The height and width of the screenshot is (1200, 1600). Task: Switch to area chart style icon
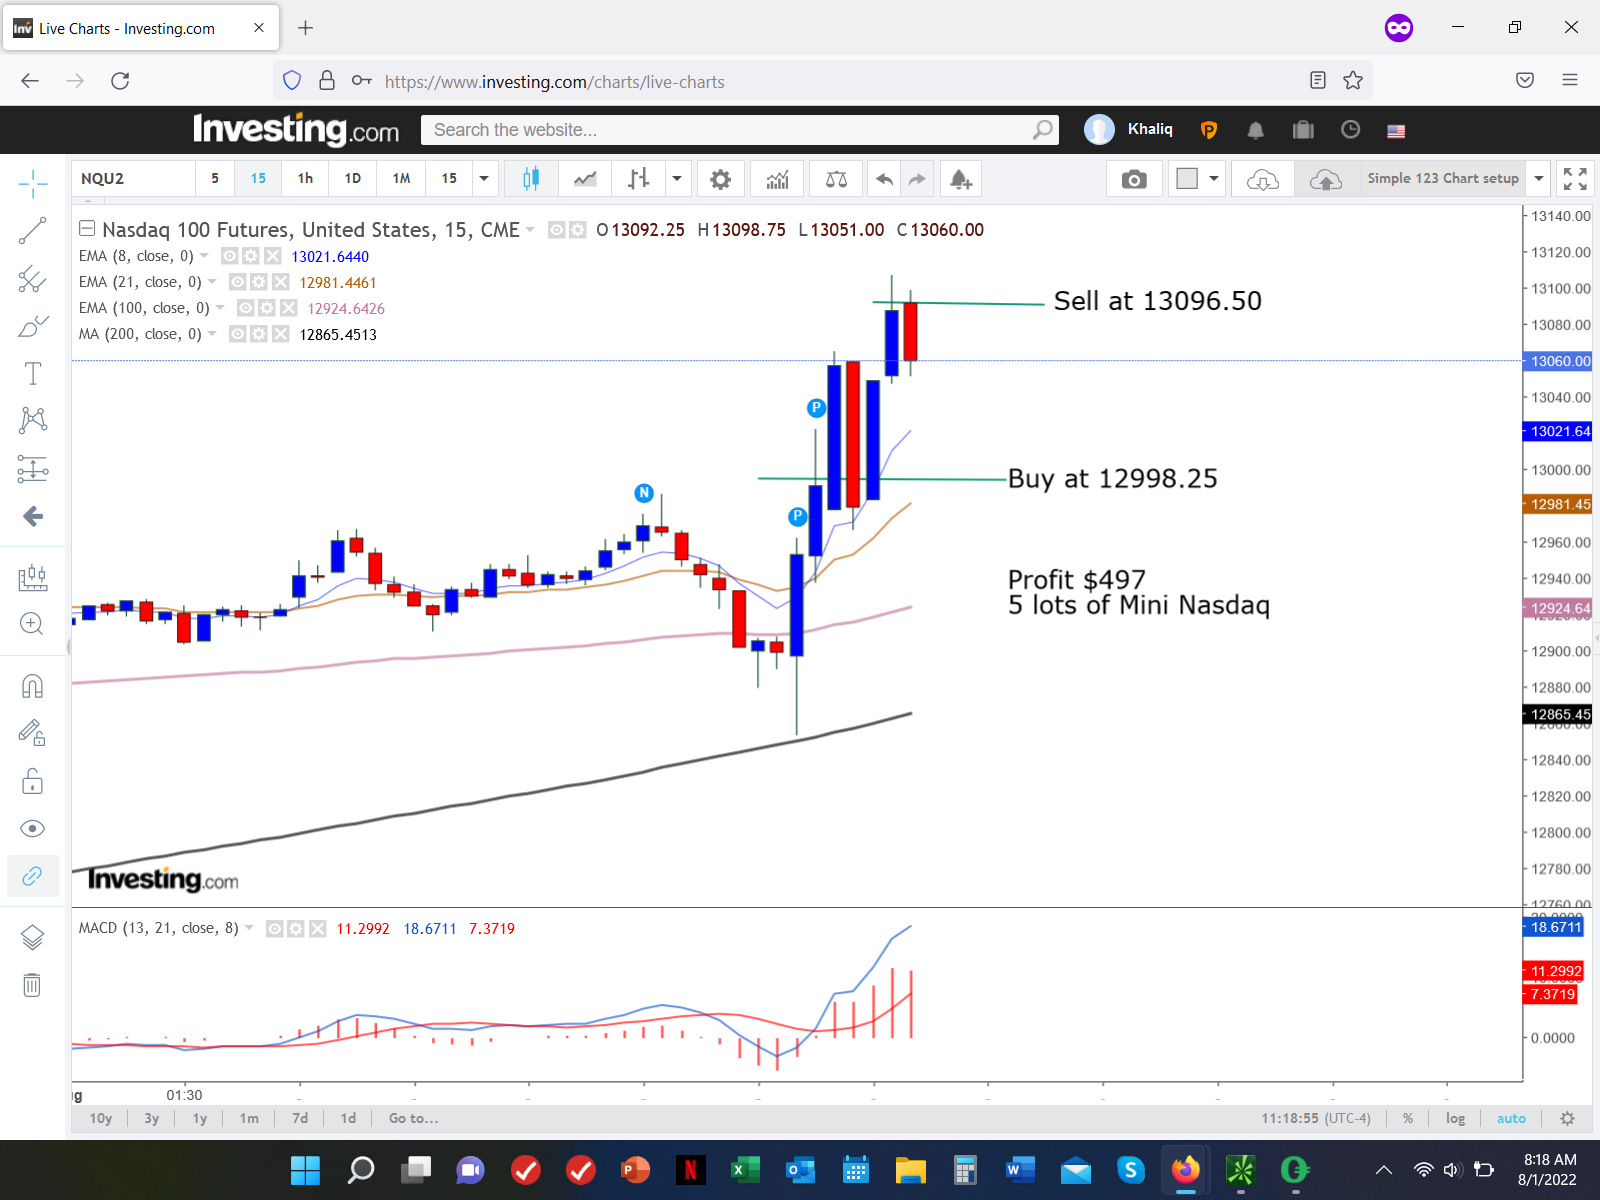pyautogui.click(x=585, y=179)
